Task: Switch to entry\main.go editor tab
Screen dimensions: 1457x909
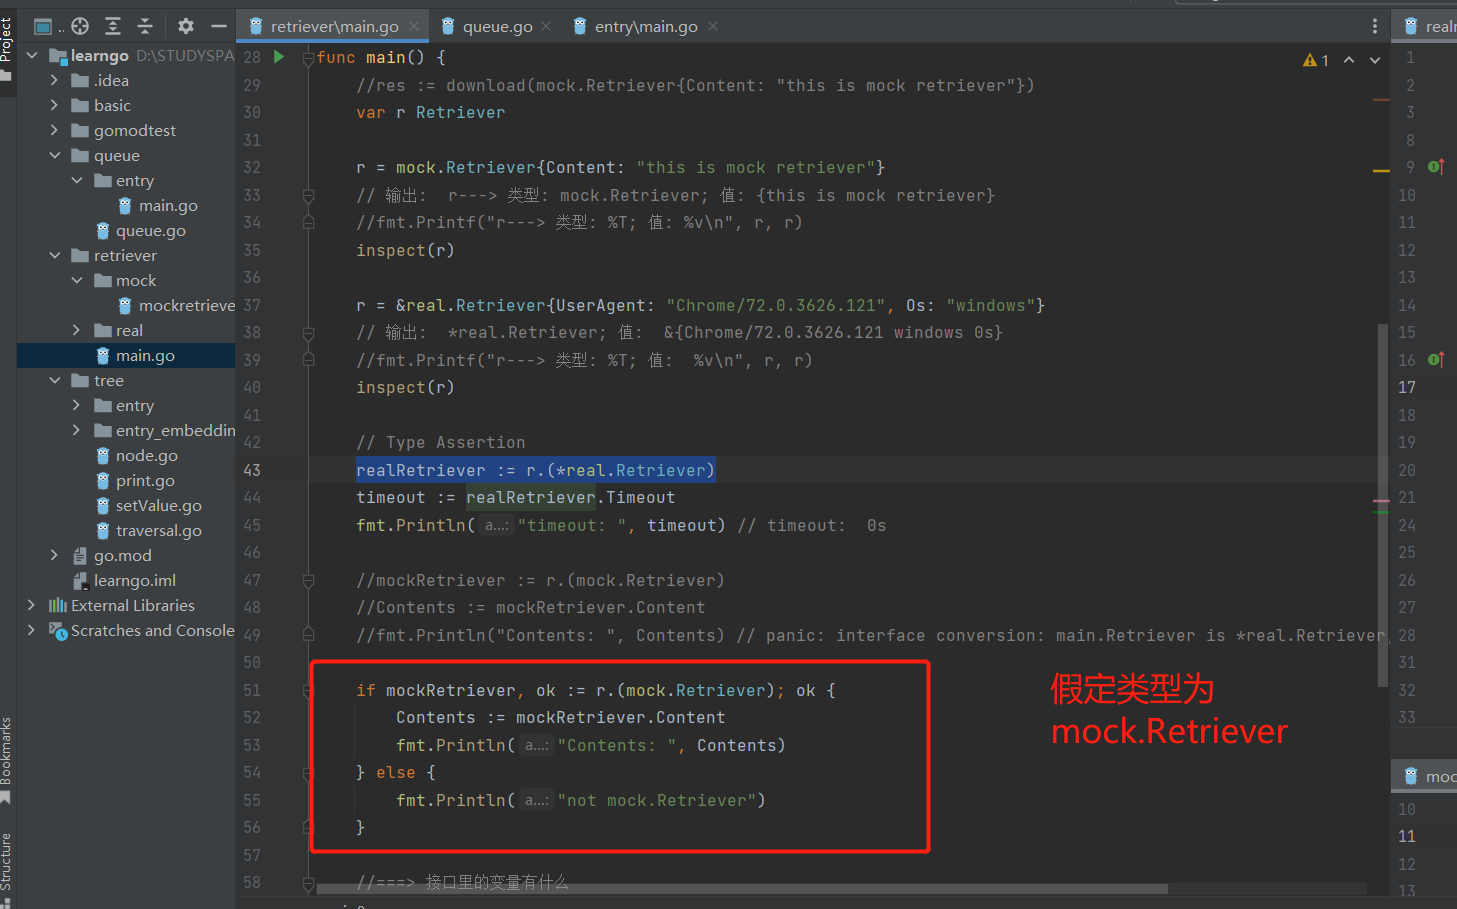Action: [646, 26]
